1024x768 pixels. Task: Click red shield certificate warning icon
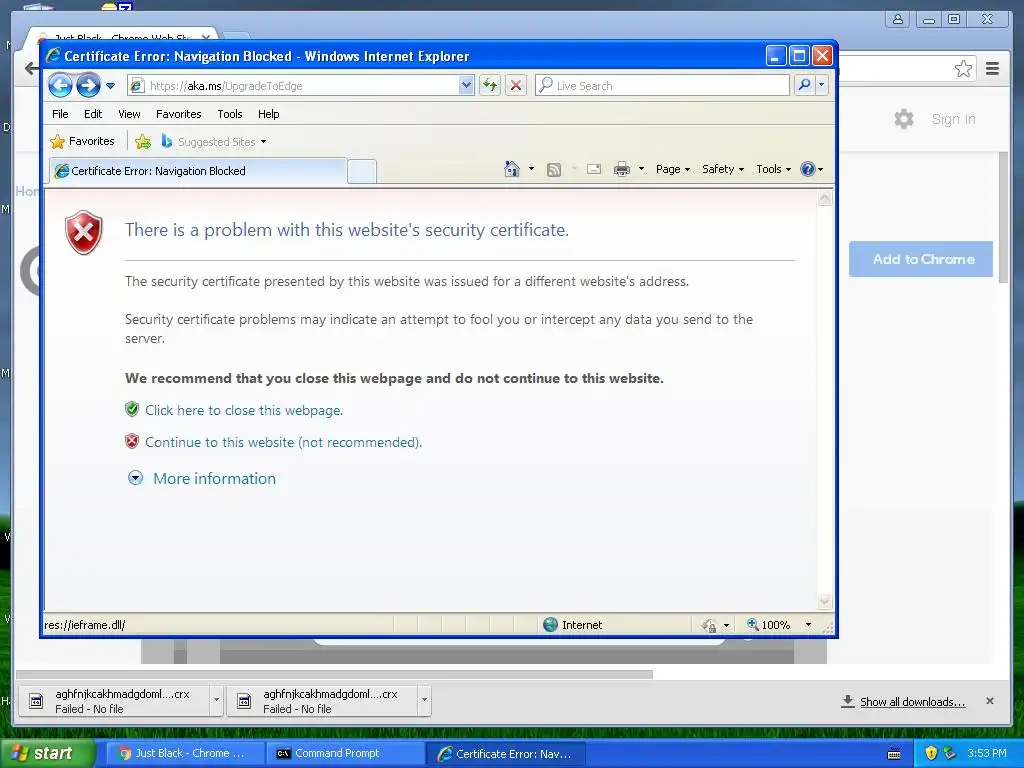84,232
